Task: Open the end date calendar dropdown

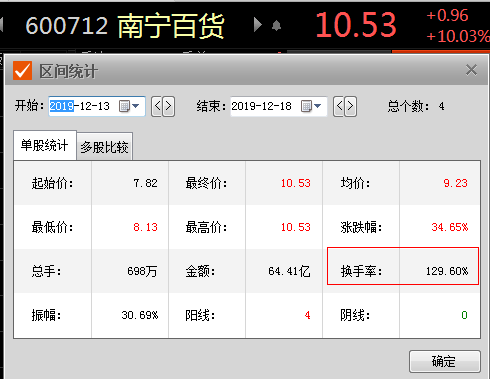Action: point(311,106)
